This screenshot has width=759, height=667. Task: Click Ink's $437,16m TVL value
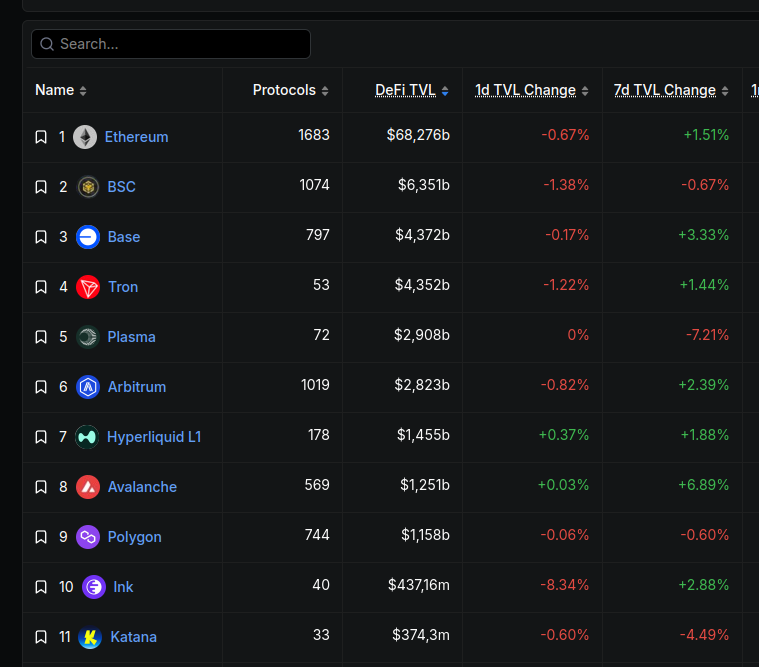pos(419,585)
